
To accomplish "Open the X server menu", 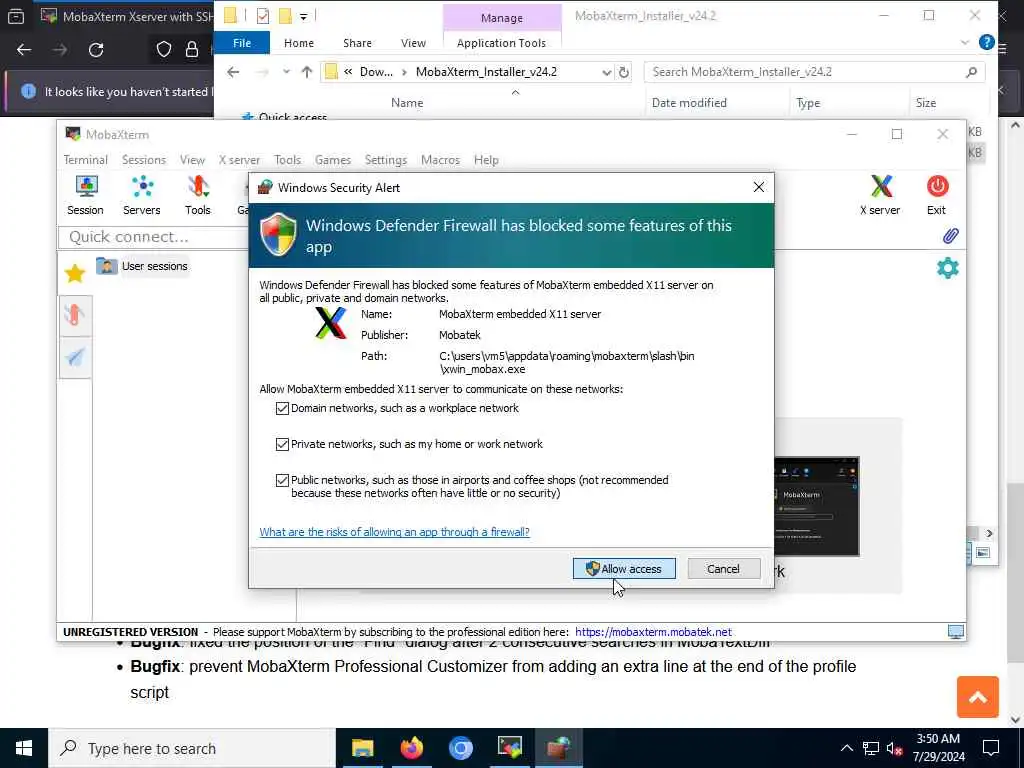I will [x=239, y=160].
